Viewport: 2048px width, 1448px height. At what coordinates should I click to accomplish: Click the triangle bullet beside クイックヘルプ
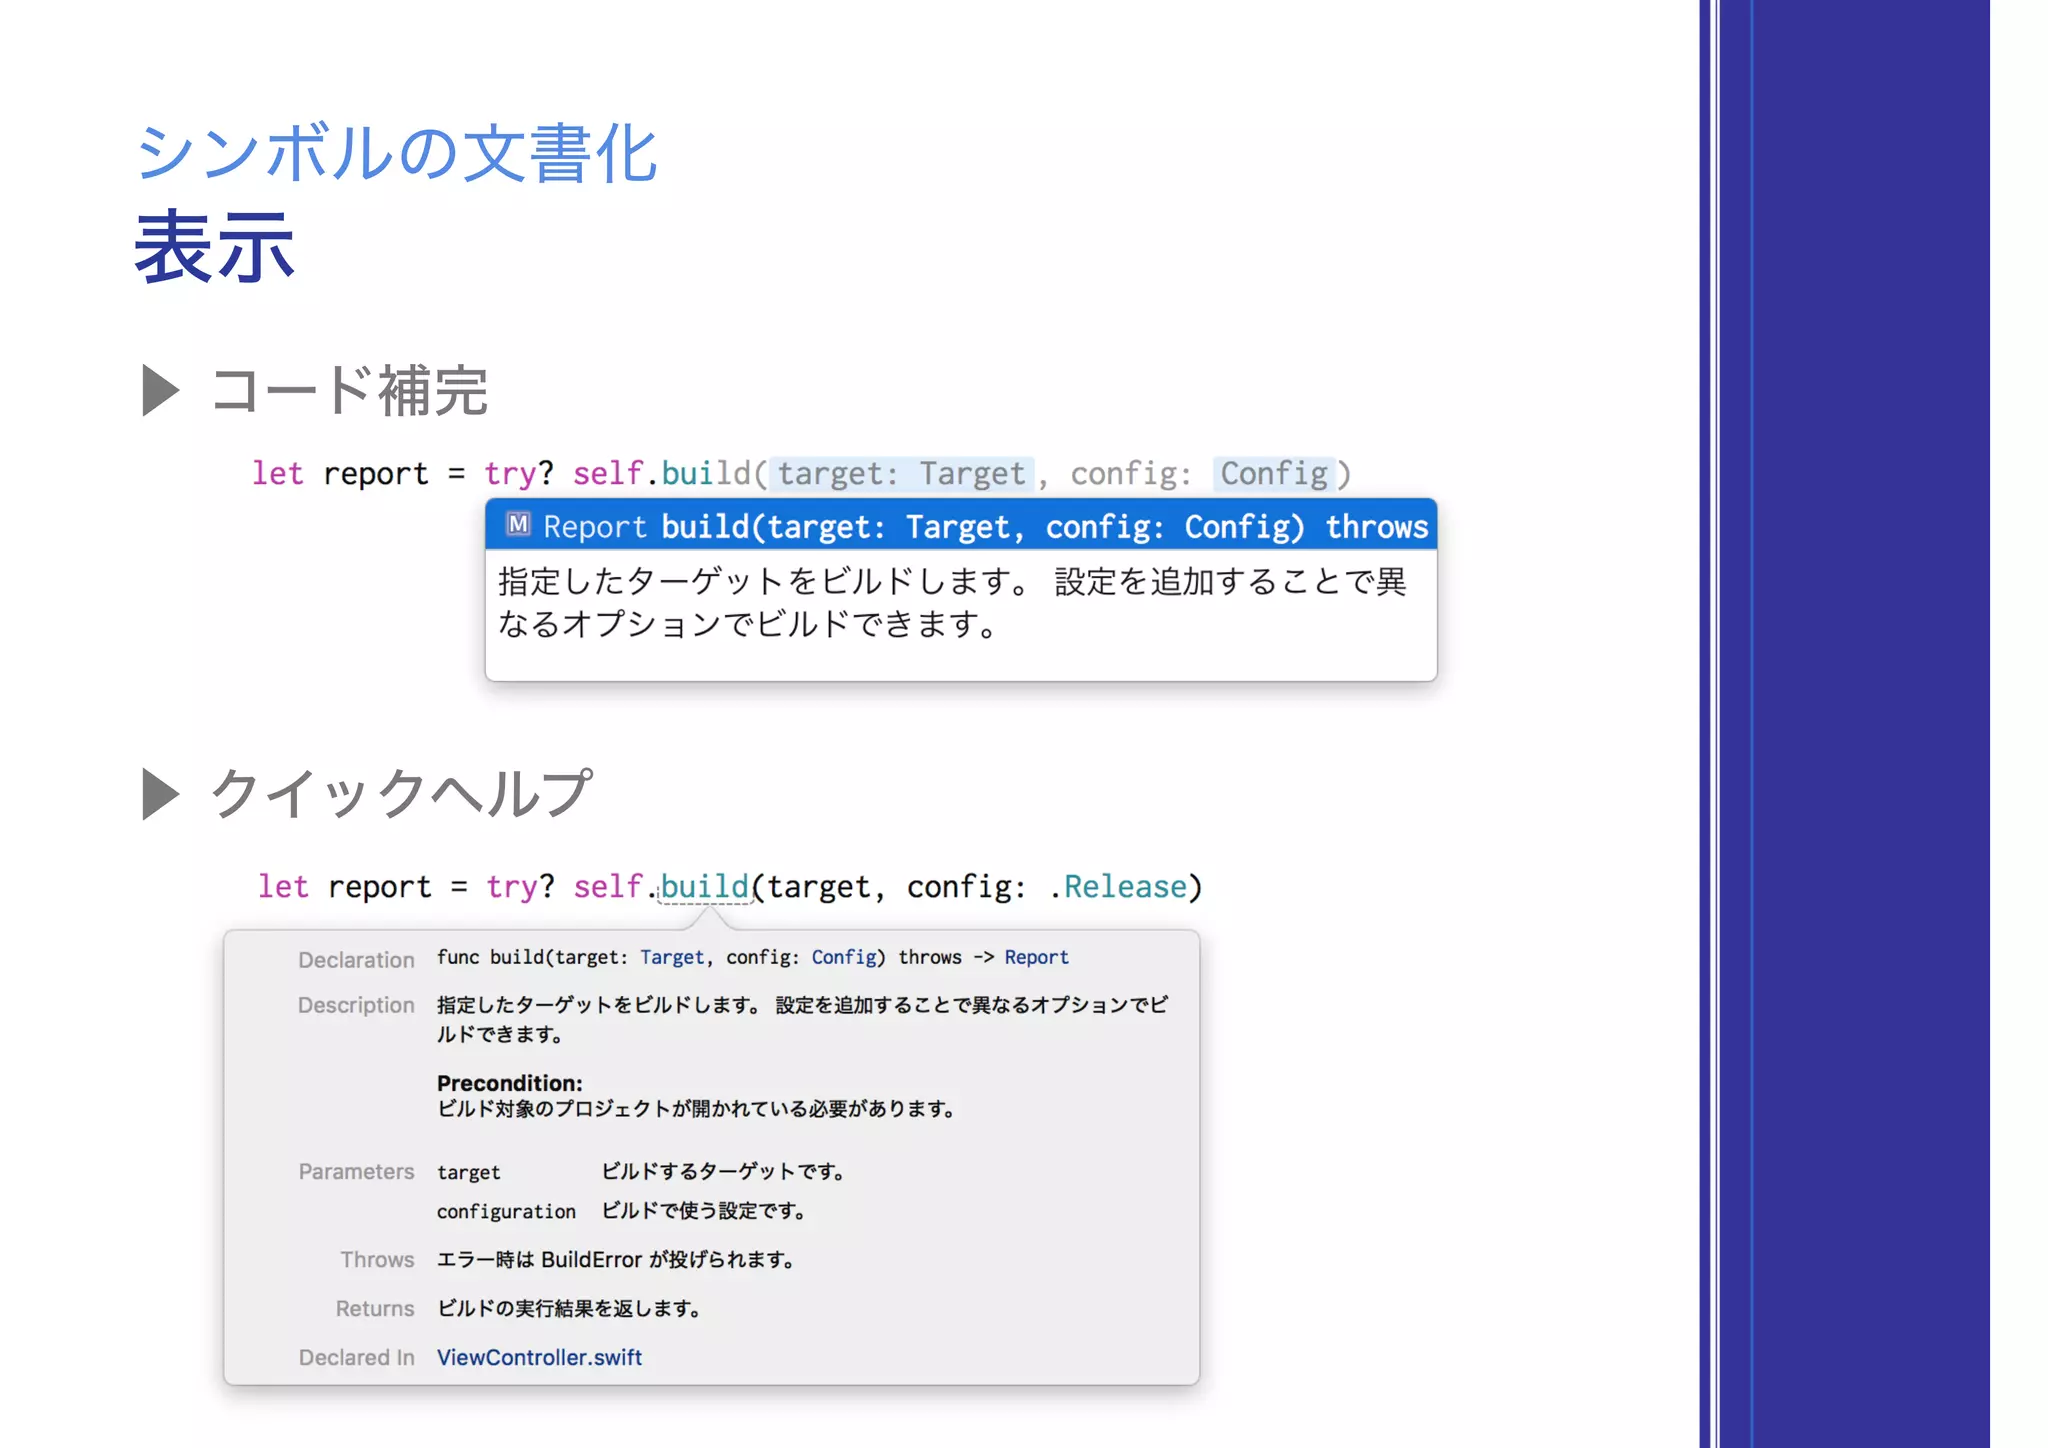pyautogui.click(x=161, y=794)
